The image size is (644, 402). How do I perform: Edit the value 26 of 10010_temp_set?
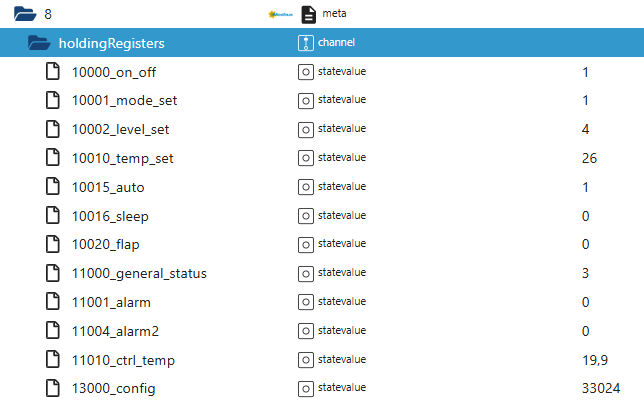[x=589, y=158]
